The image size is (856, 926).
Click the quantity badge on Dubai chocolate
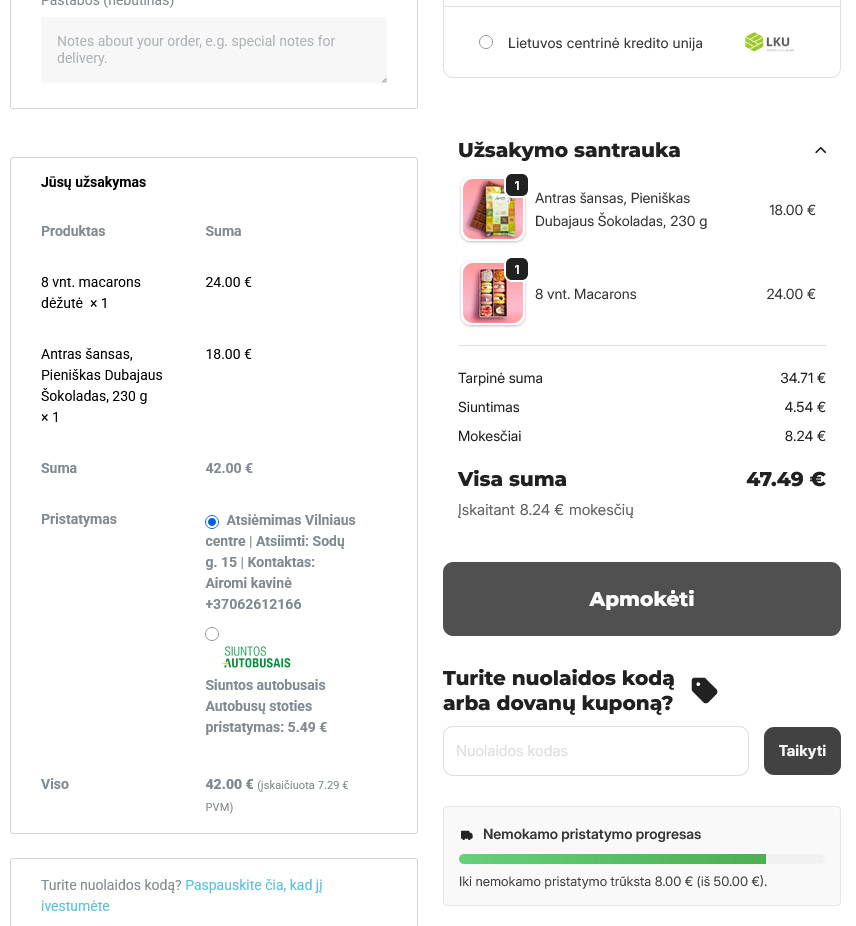point(516,185)
